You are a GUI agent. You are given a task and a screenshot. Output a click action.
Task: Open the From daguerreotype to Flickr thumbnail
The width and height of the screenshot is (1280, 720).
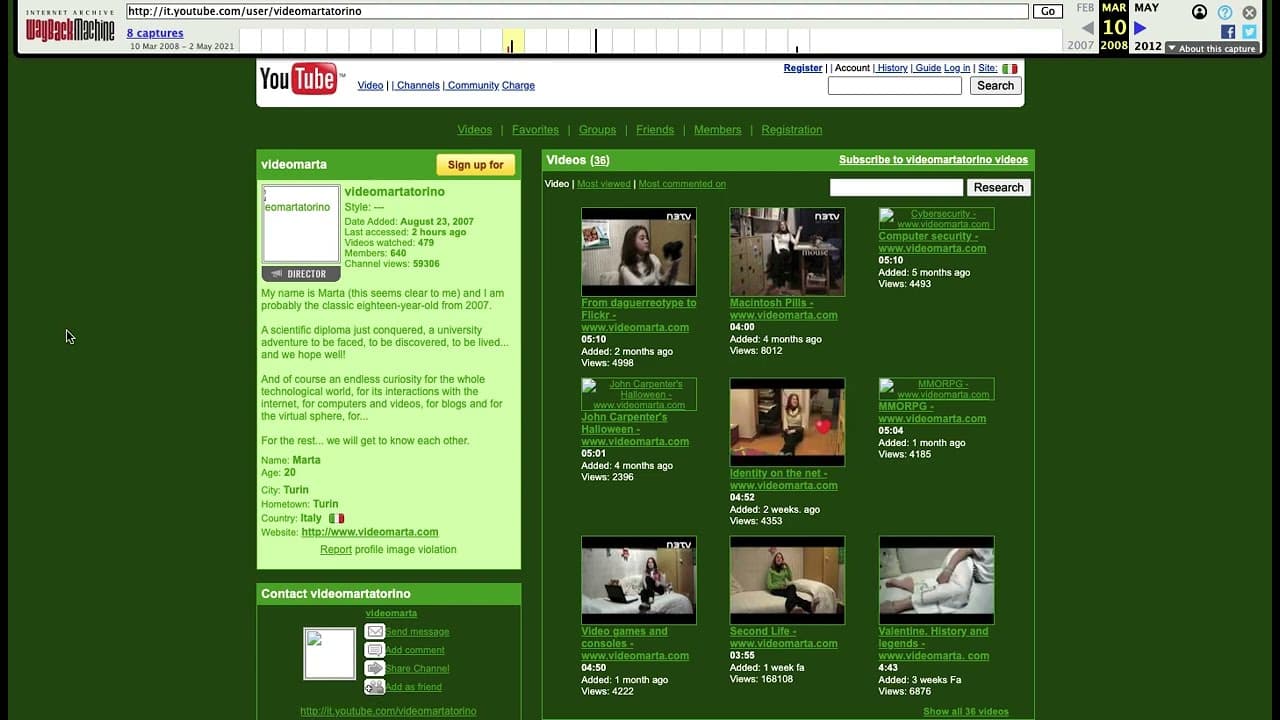click(x=639, y=252)
